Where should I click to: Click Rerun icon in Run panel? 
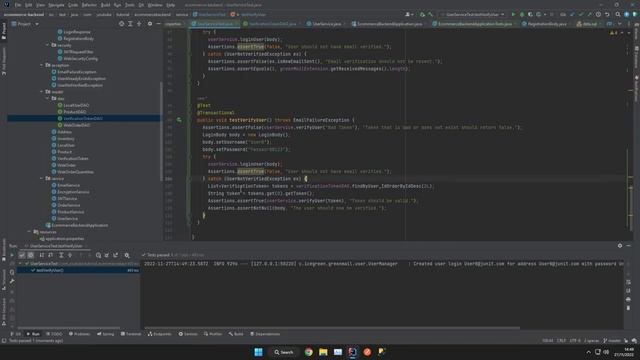click(x=12, y=255)
